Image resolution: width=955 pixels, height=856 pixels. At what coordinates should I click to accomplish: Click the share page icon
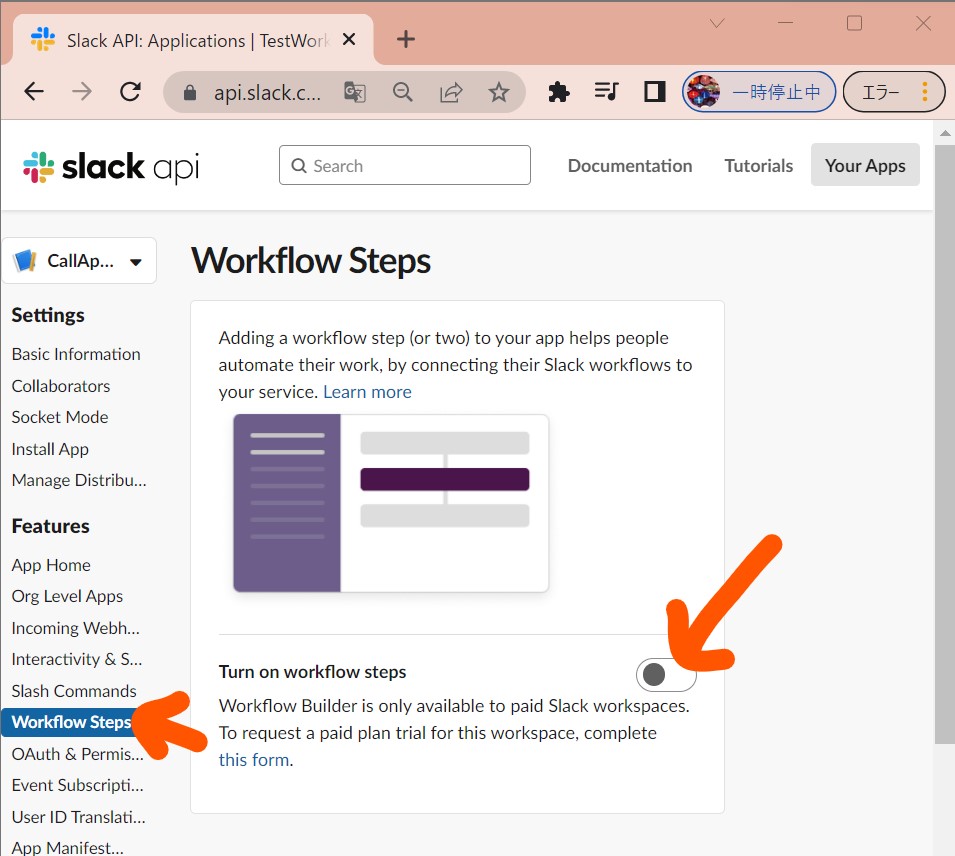[451, 93]
